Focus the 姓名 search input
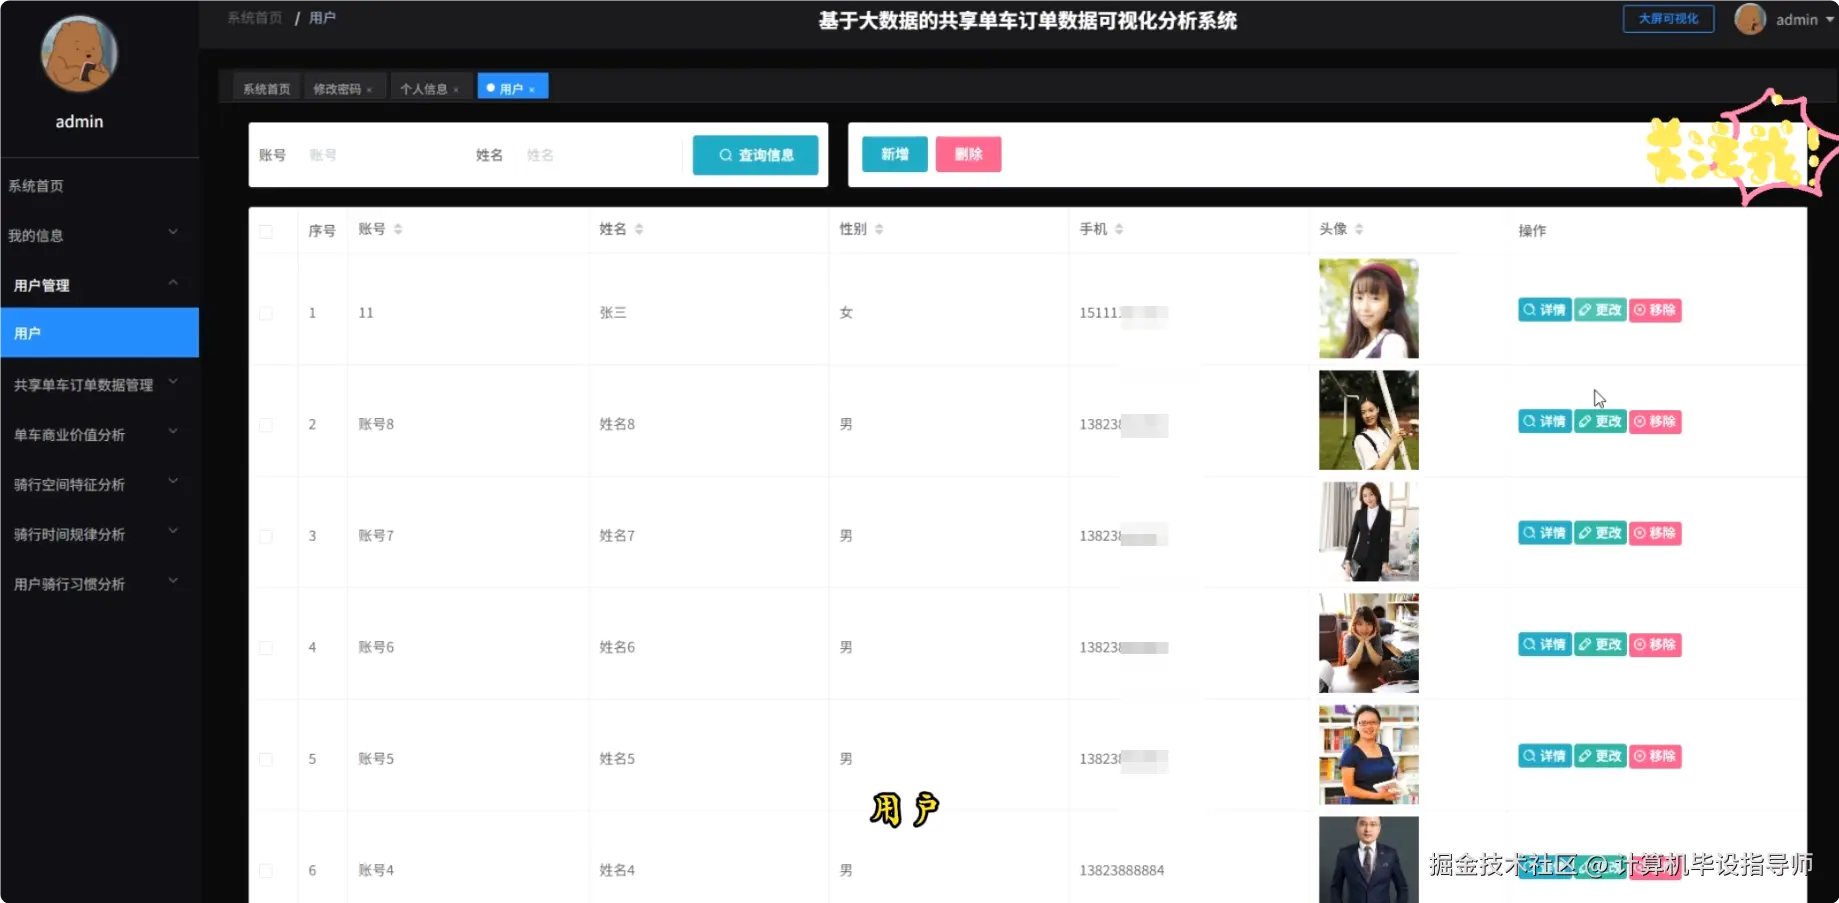1839x903 pixels. click(x=600, y=155)
